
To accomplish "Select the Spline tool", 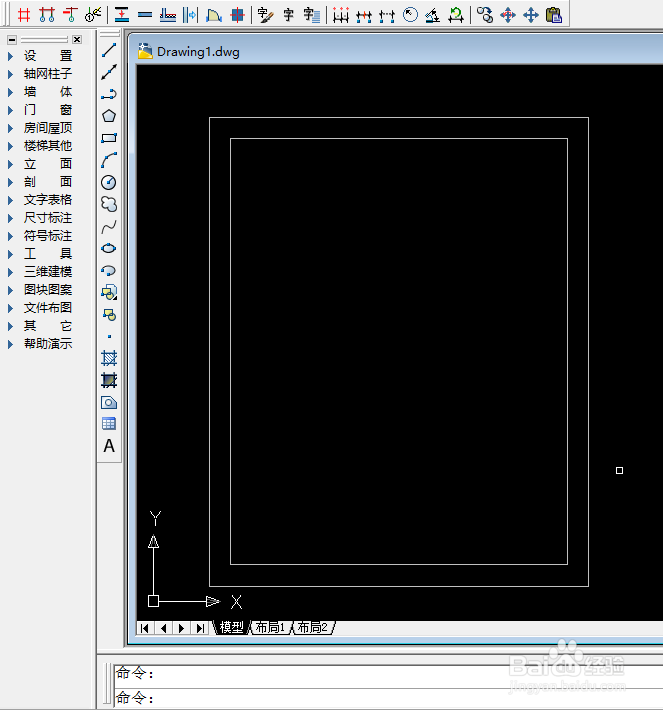I will (x=109, y=226).
